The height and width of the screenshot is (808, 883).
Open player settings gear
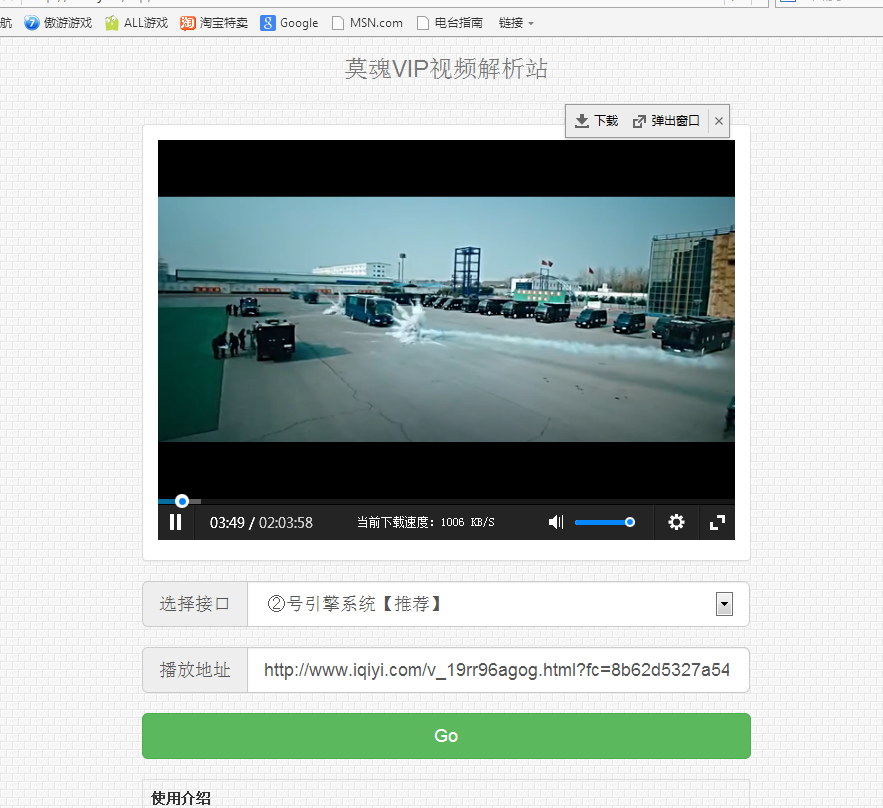pos(676,523)
